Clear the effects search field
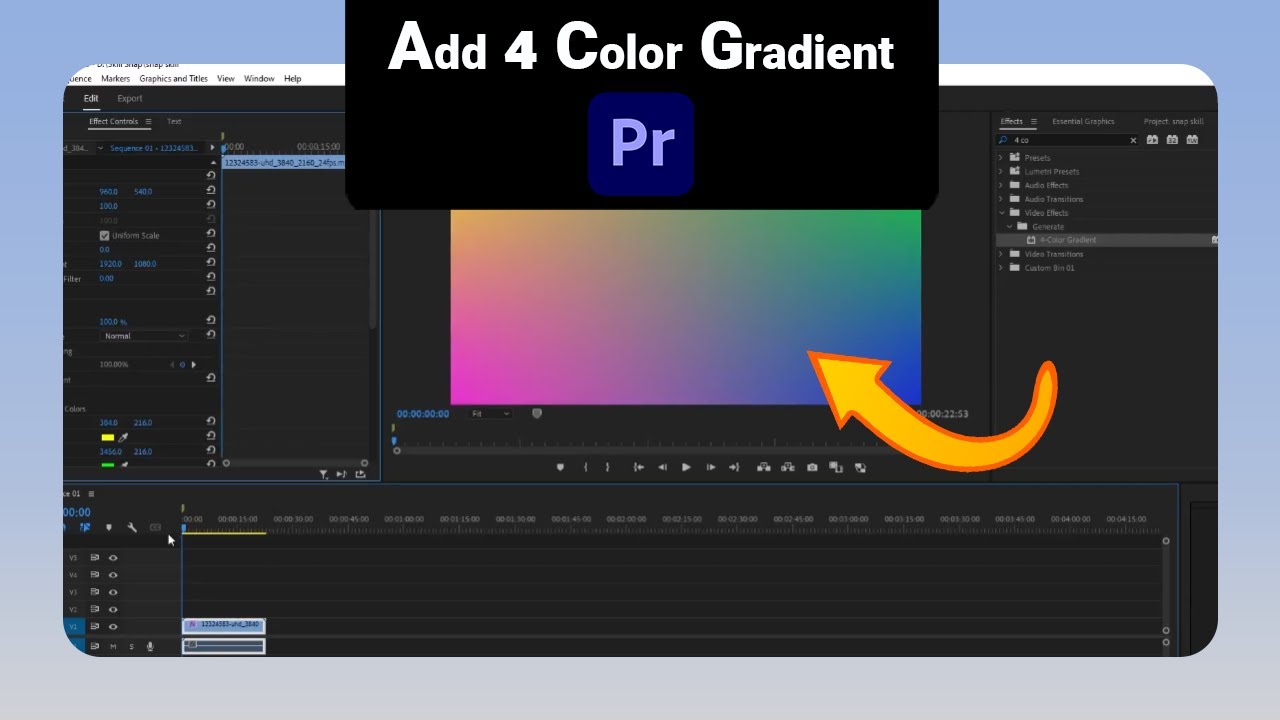Image resolution: width=1280 pixels, height=720 pixels. [1133, 141]
